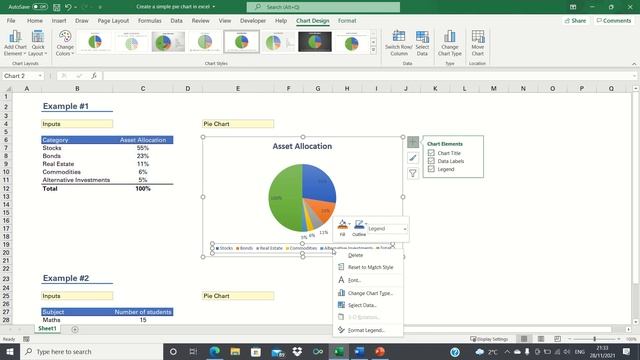Screen dimensions: 640x360
Task: Open Quick Layout gallery
Action: tap(38, 43)
